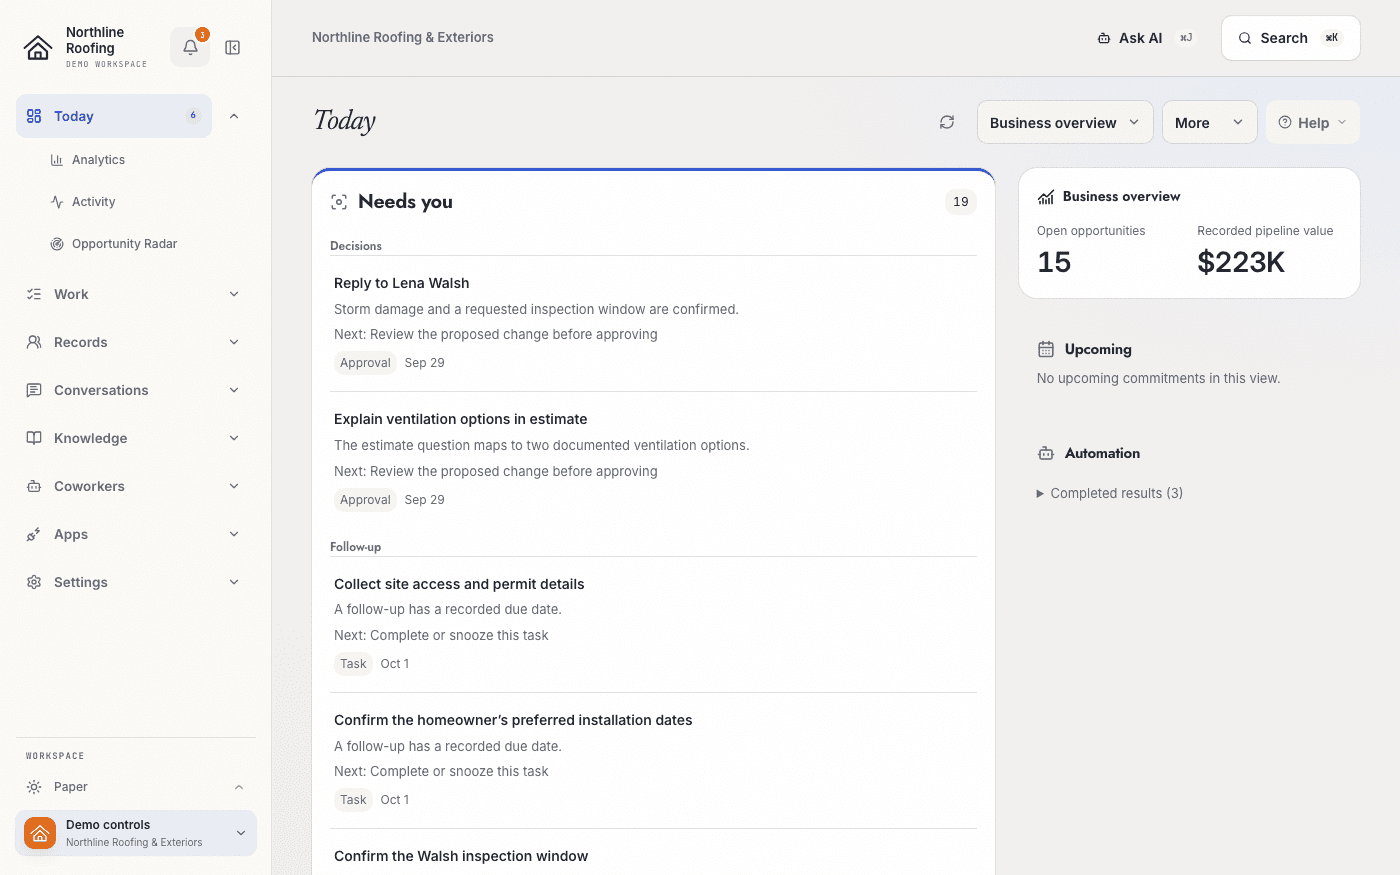Expand the Records section
This screenshot has height=875, width=1400.
(234, 342)
